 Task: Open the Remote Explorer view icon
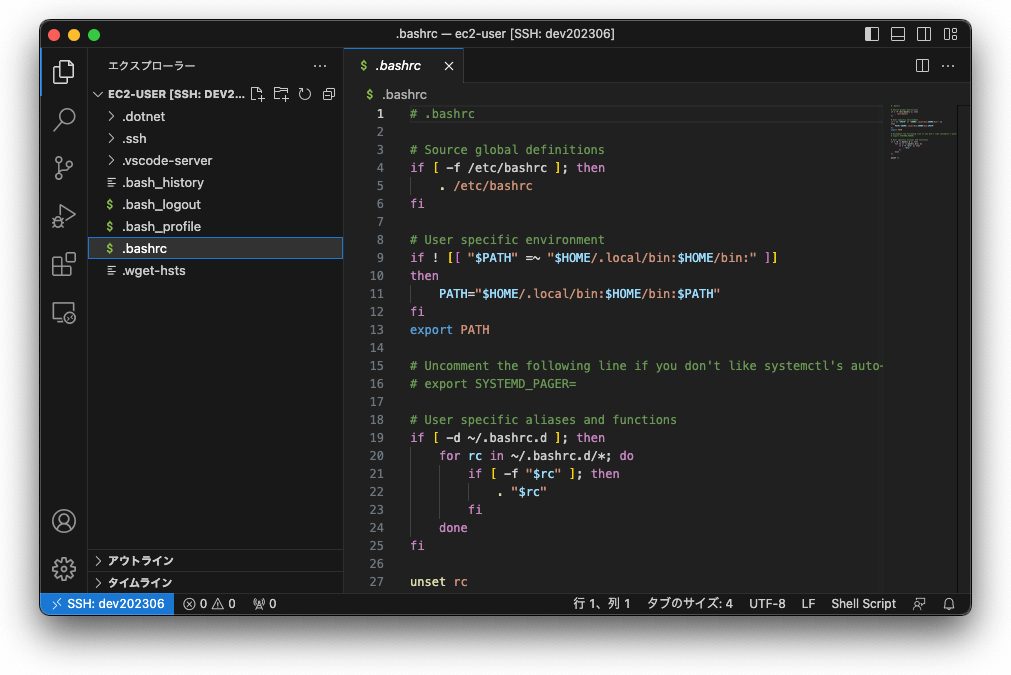click(63, 313)
